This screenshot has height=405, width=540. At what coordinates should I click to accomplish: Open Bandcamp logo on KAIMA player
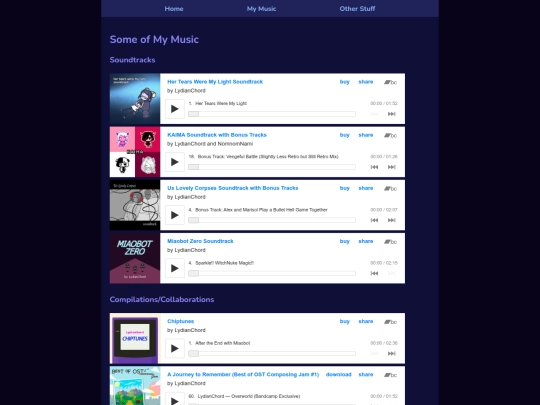(391, 135)
